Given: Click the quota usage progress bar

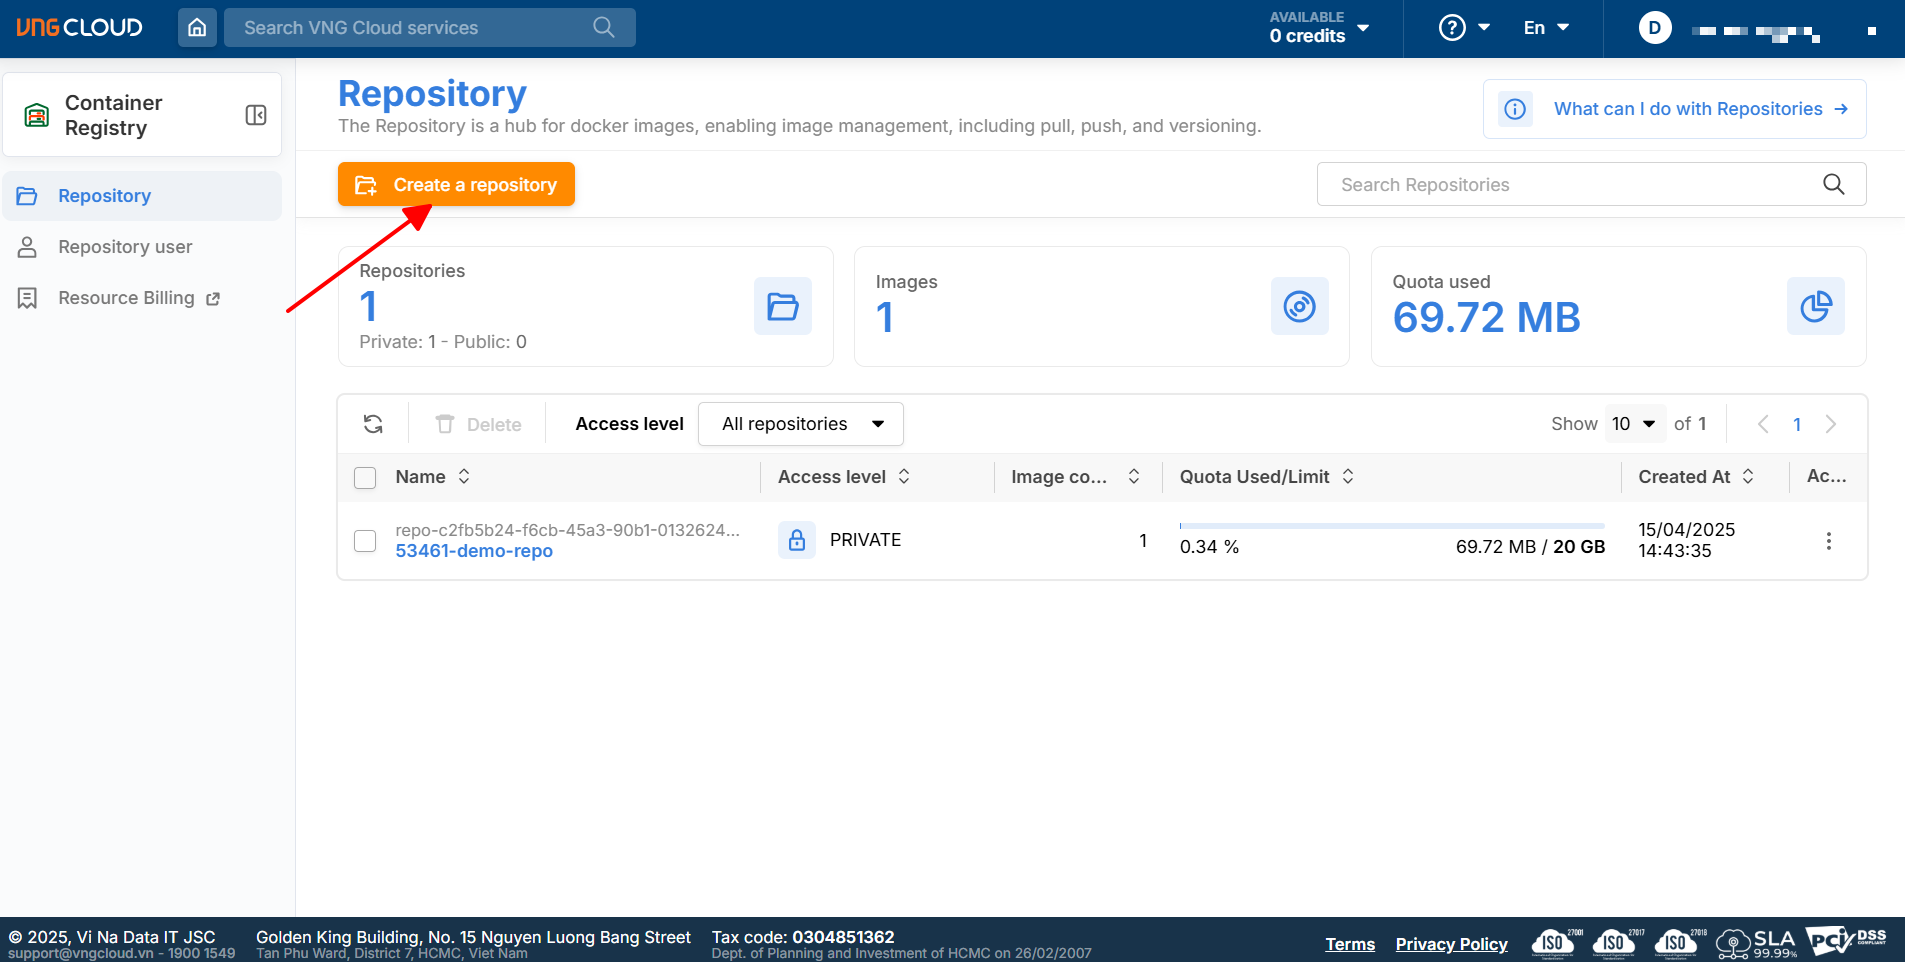Looking at the screenshot, I should point(1391,526).
